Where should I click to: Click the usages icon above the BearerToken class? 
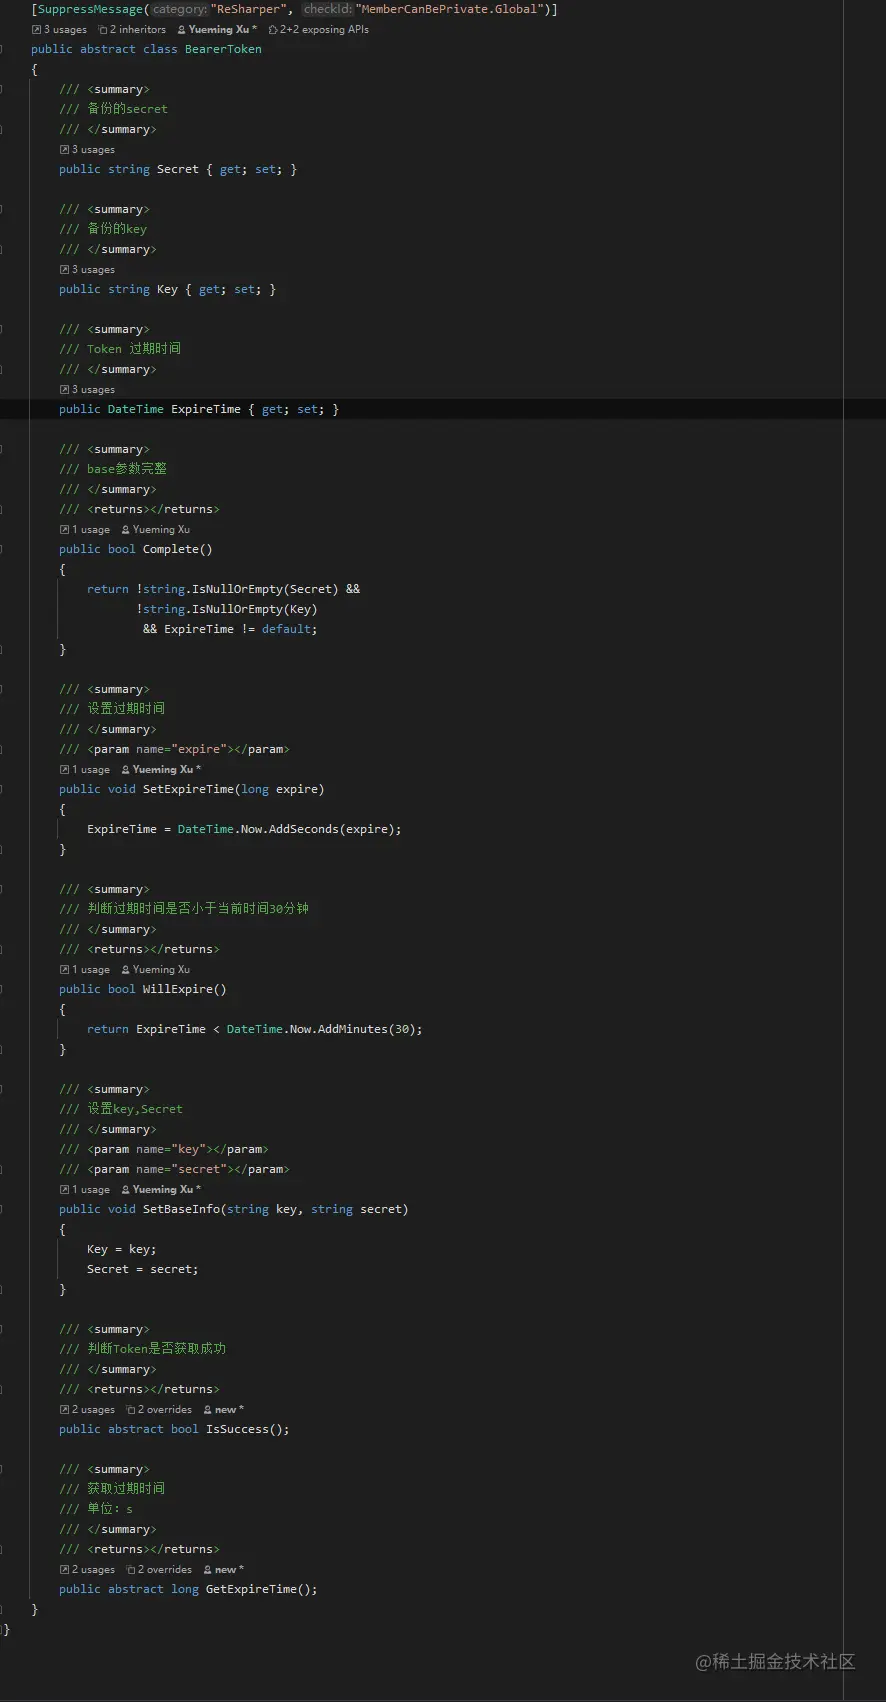(37, 30)
